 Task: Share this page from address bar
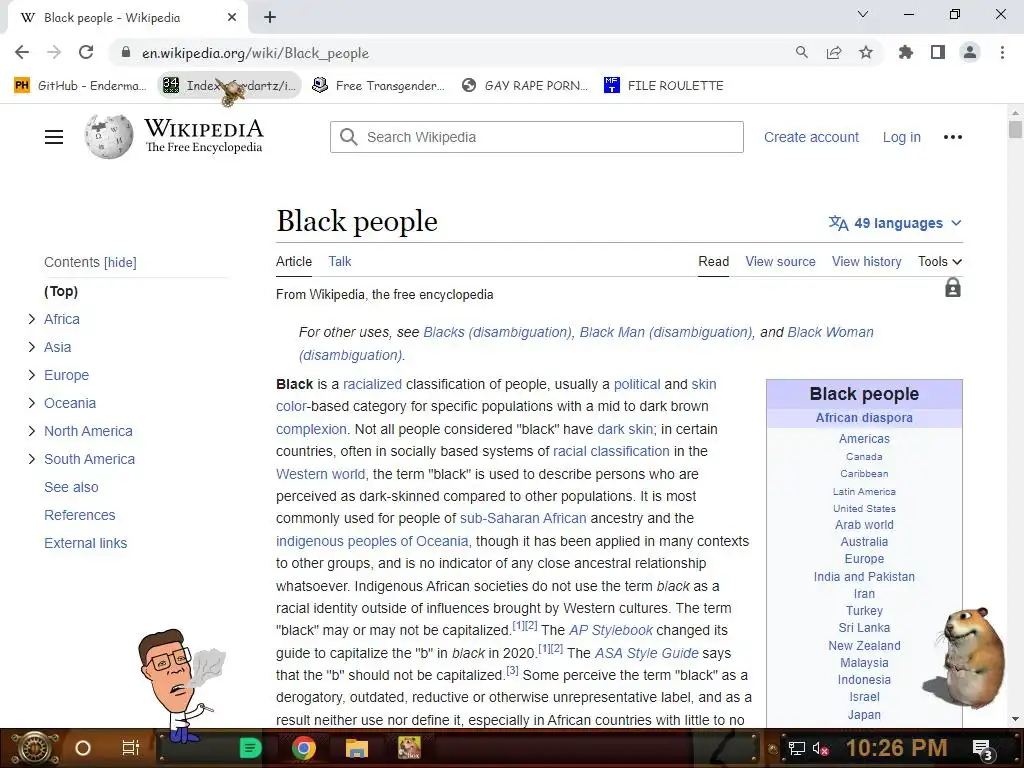(x=833, y=52)
